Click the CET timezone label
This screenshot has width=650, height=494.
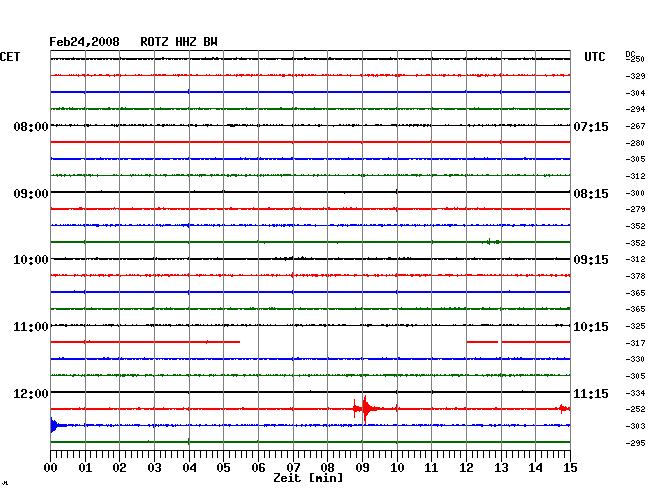tap(10, 57)
